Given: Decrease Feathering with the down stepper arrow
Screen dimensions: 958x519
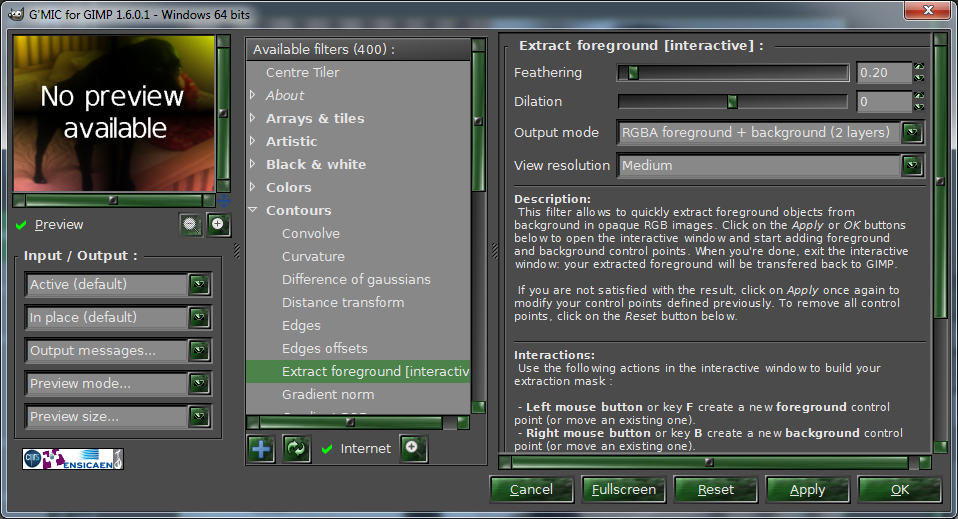Looking at the screenshot, I should (919, 78).
